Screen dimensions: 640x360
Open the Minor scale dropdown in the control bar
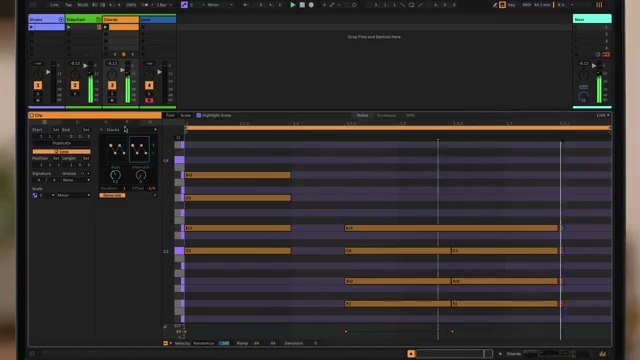pyautogui.click(x=220, y=5)
